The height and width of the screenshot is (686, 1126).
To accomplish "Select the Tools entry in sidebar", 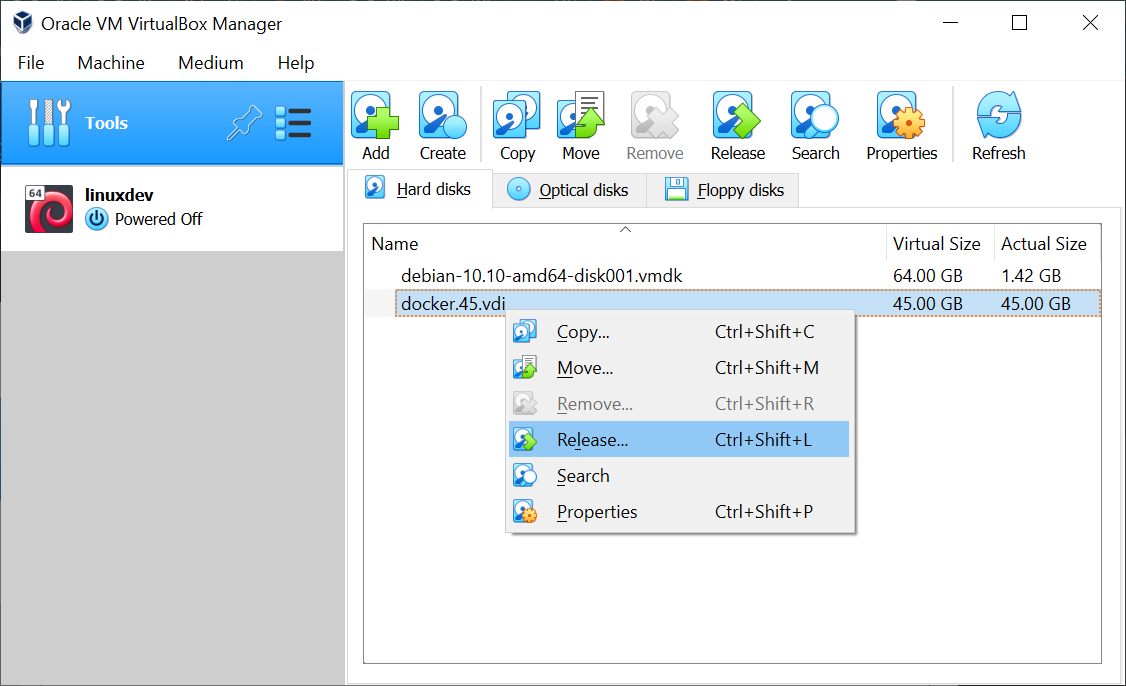I will pyautogui.click(x=172, y=123).
